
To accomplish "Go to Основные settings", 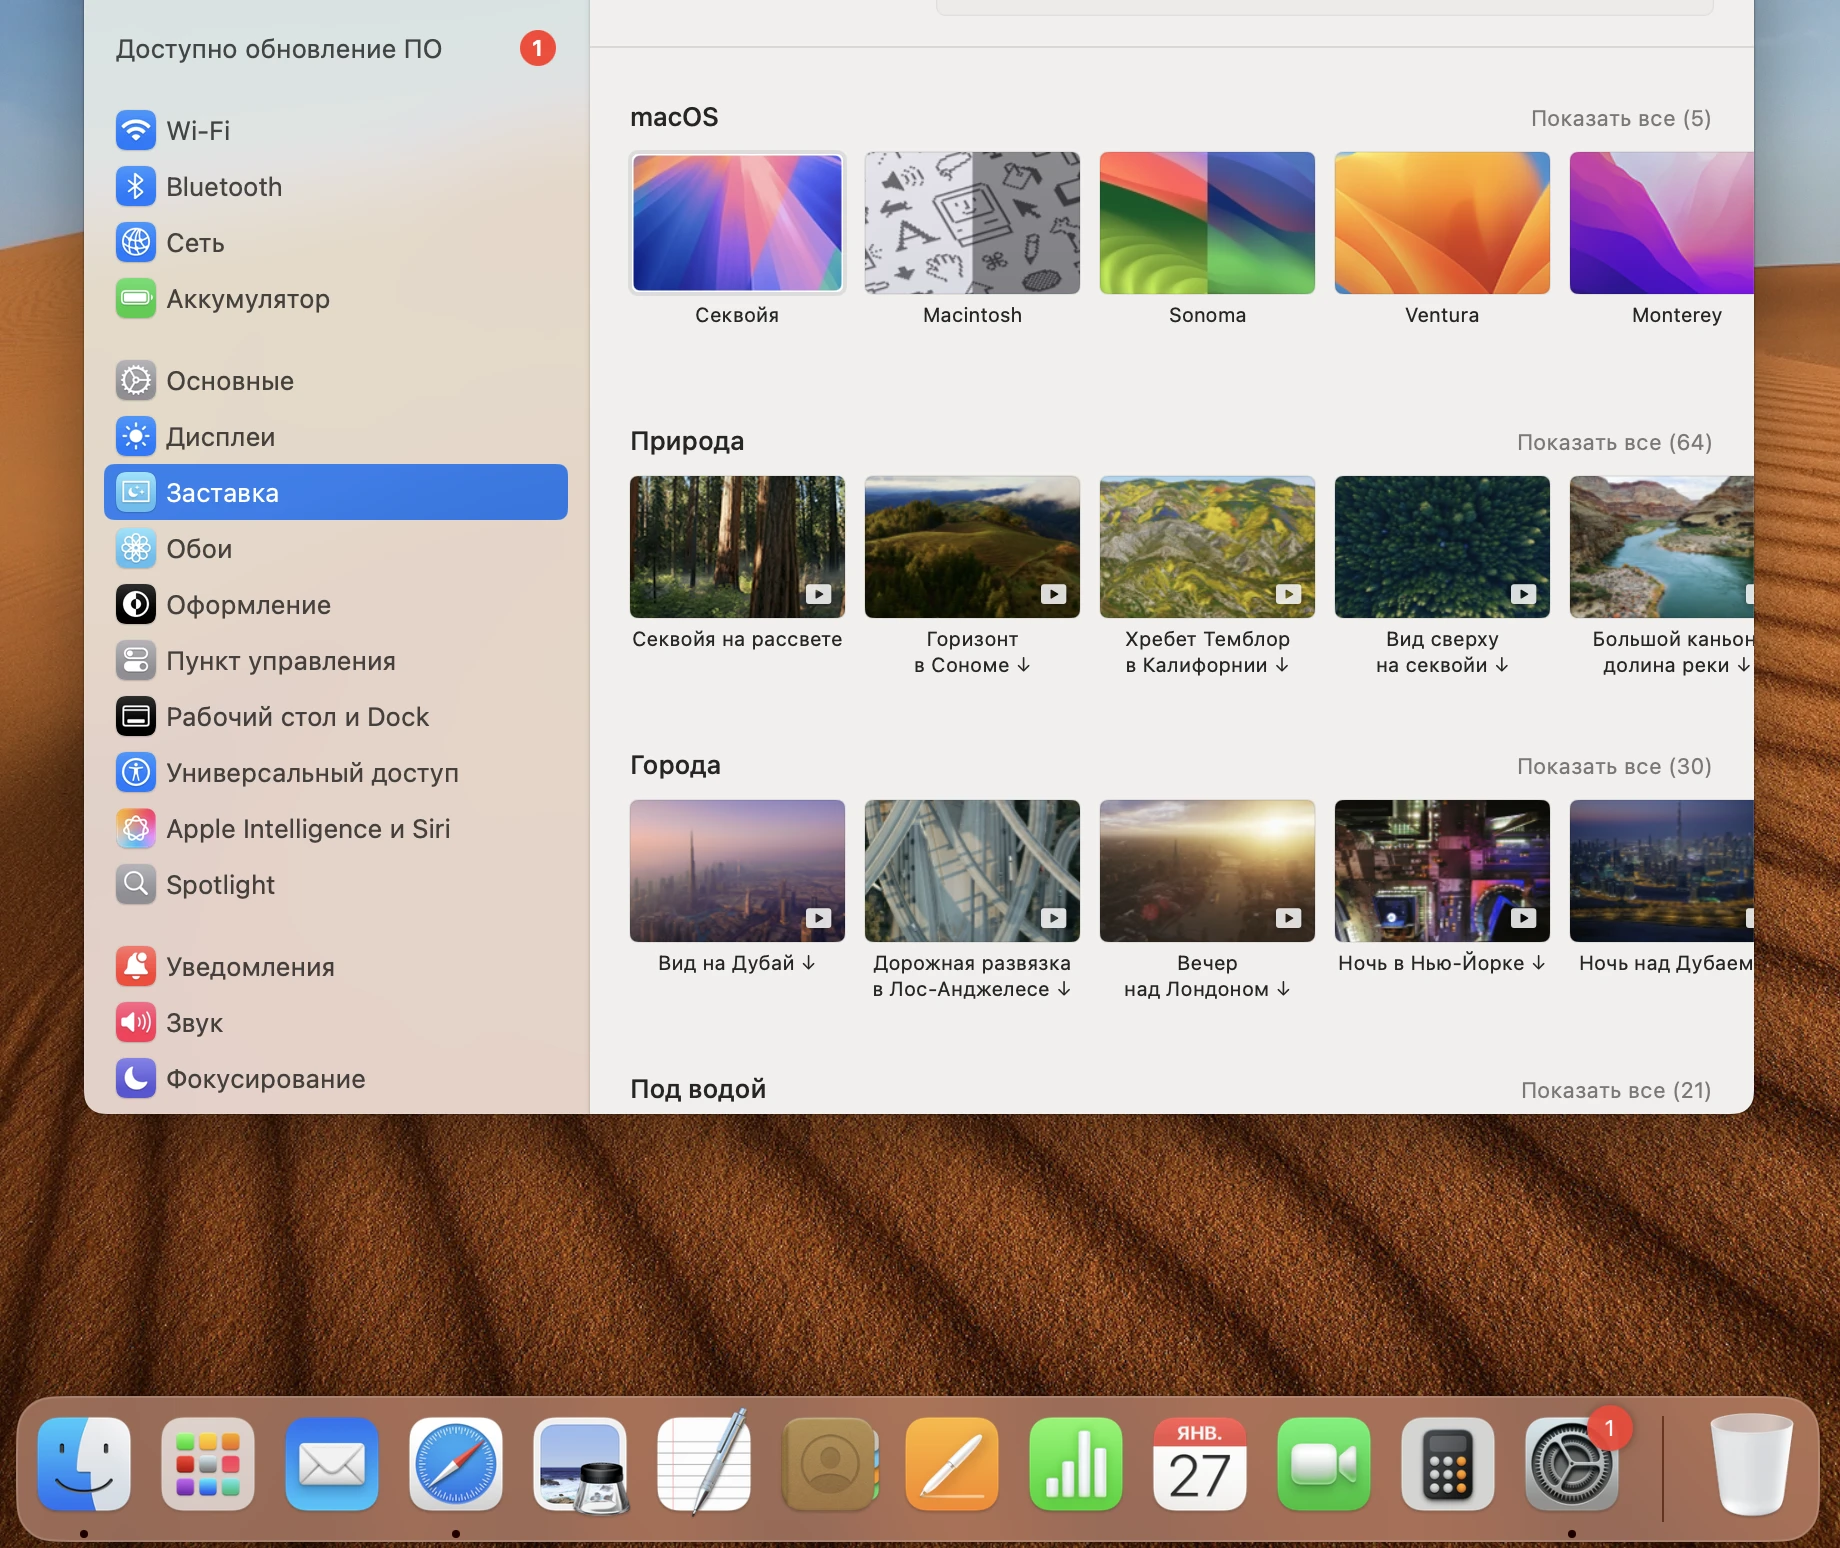I will pyautogui.click(x=335, y=381).
